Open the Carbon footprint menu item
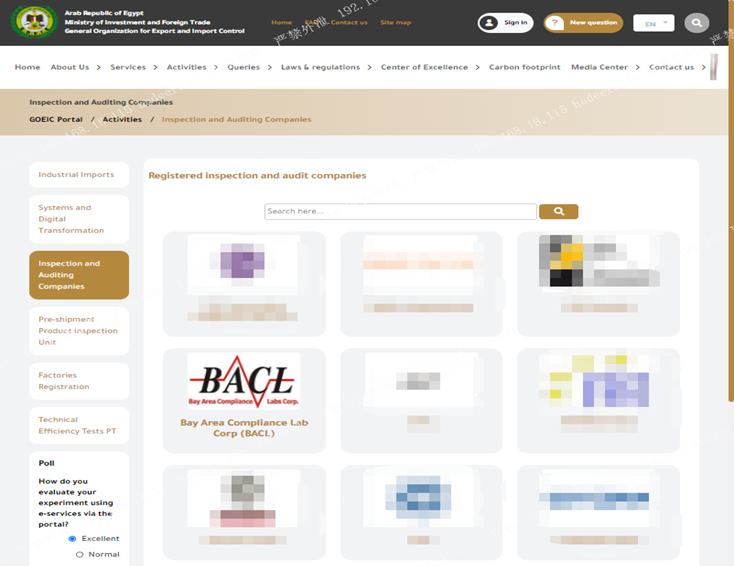The height and width of the screenshot is (566, 734). click(x=524, y=67)
